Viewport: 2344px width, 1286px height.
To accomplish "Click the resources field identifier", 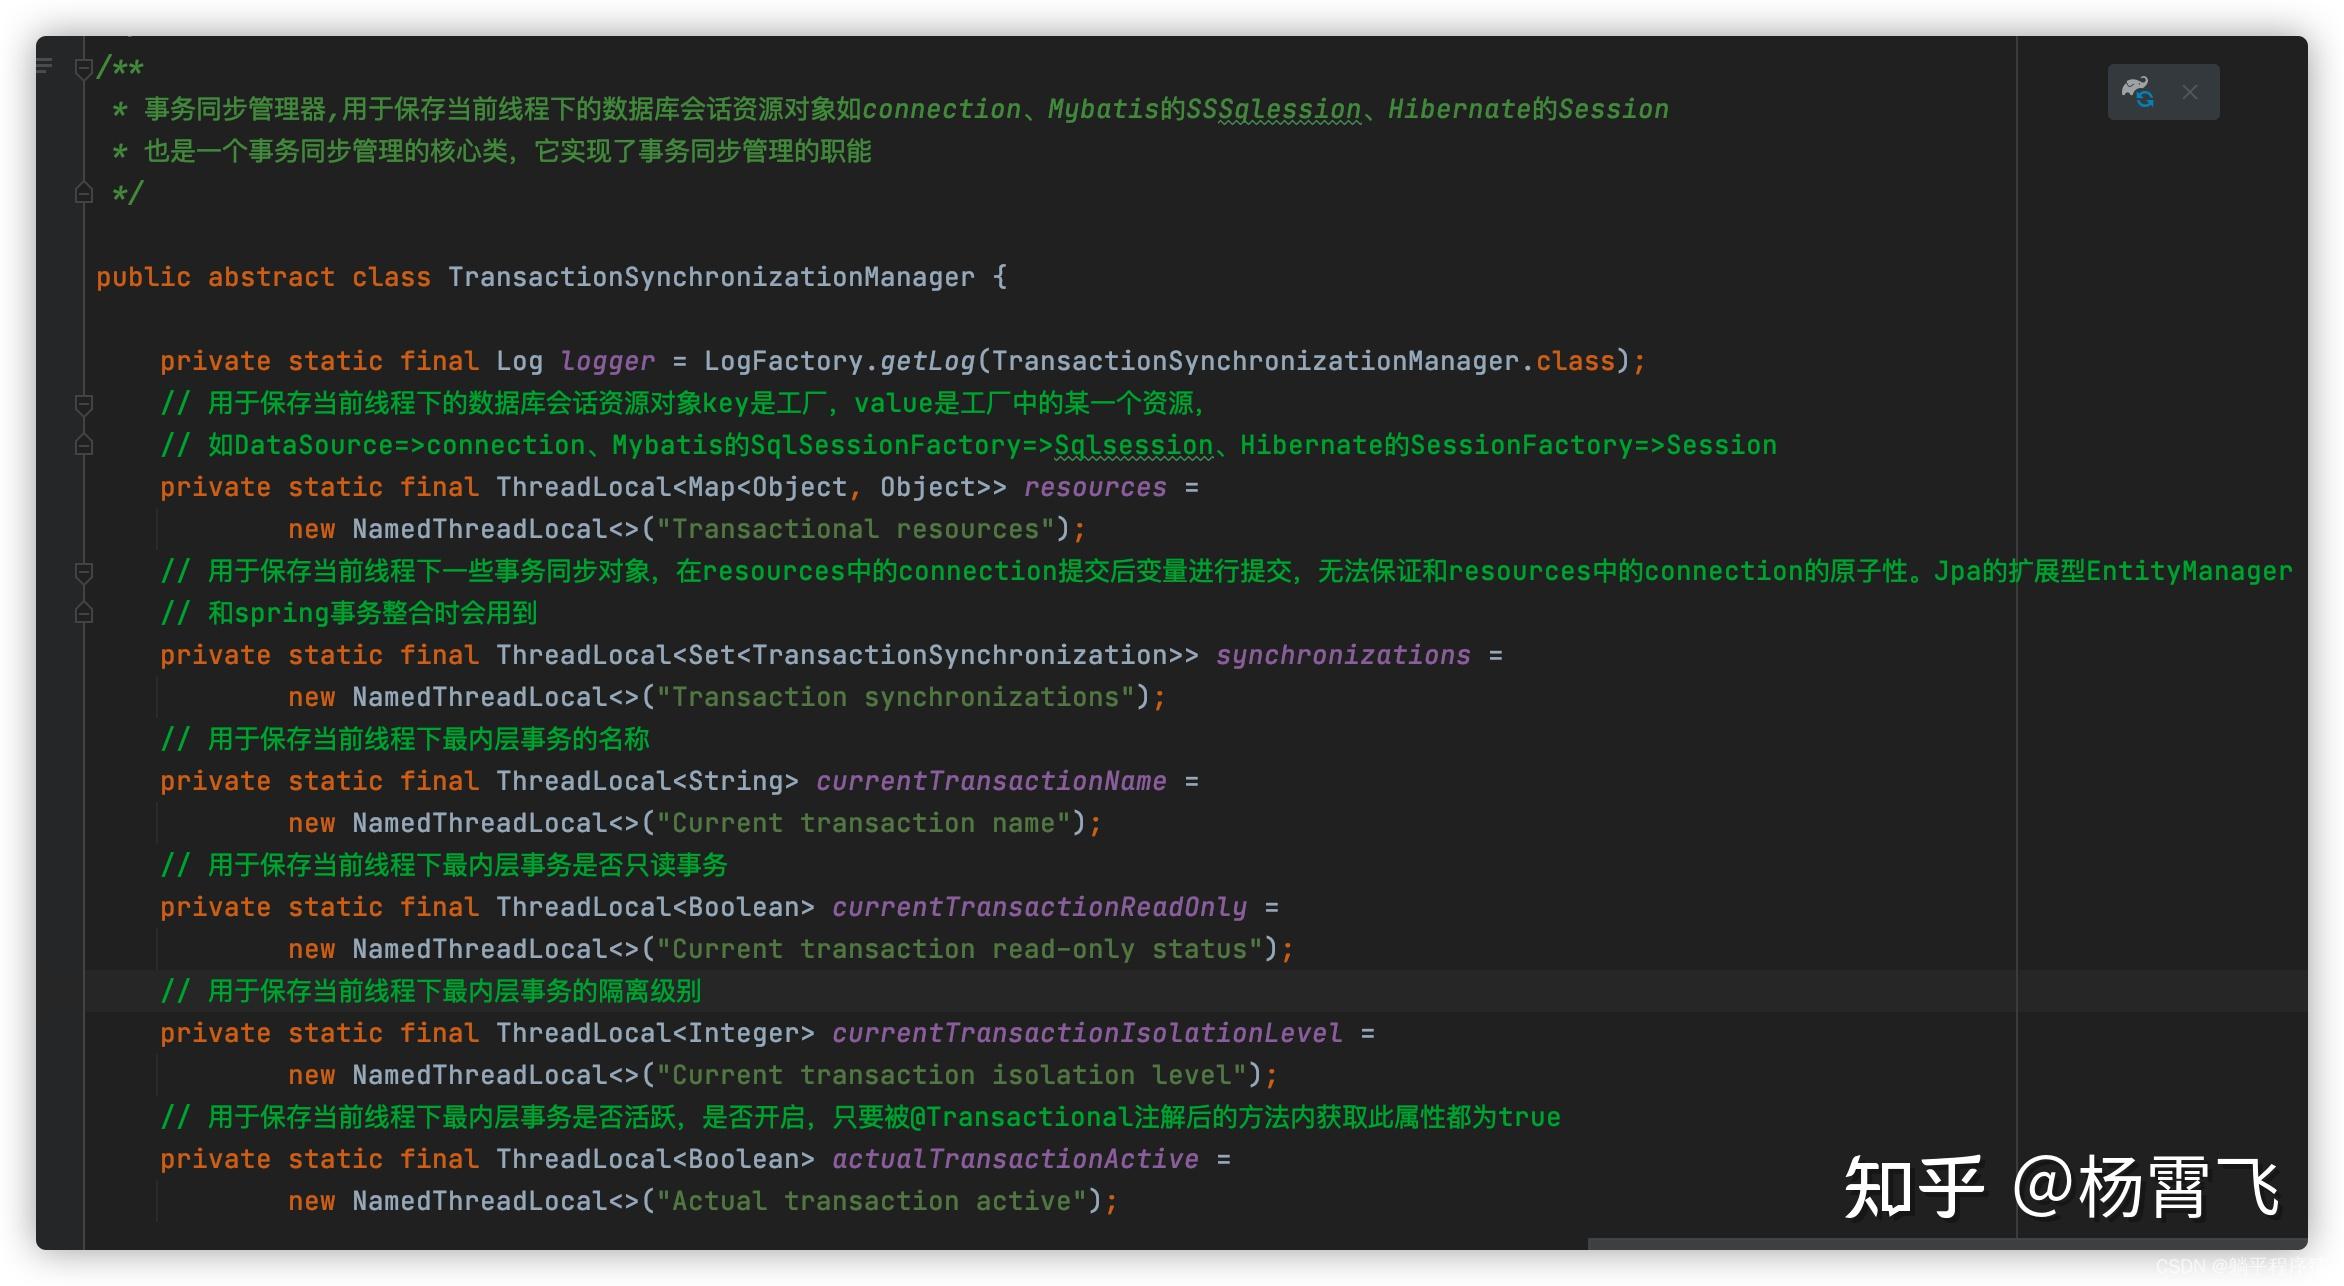I will click(1094, 487).
